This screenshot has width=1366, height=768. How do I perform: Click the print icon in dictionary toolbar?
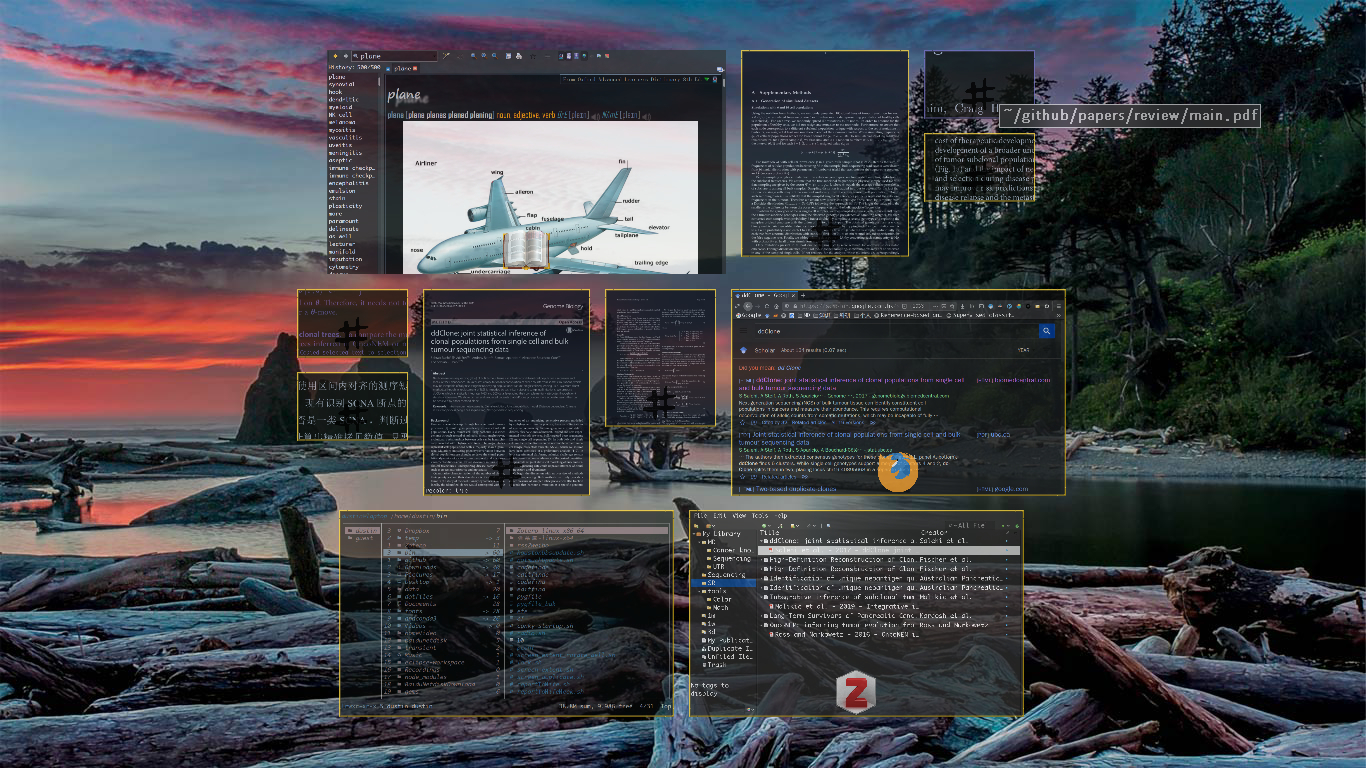point(519,56)
